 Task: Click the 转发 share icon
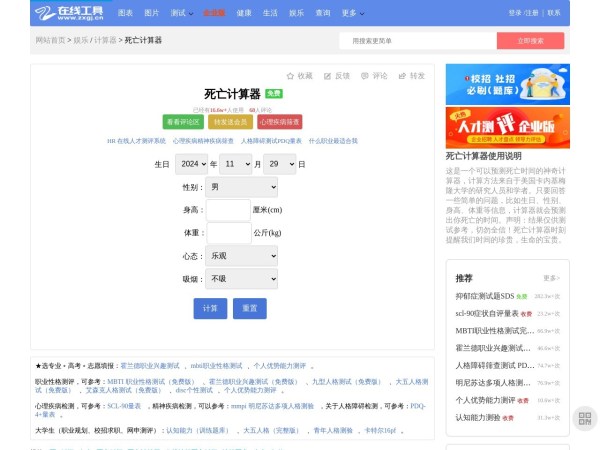402,76
